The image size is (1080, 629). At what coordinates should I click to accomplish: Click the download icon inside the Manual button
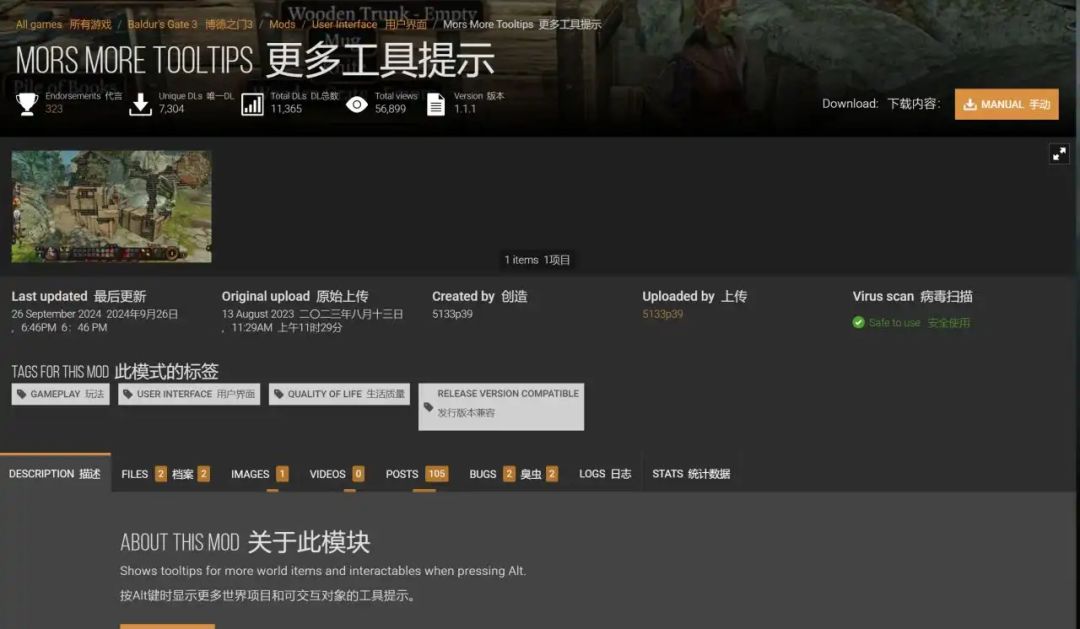(x=970, y=105)
